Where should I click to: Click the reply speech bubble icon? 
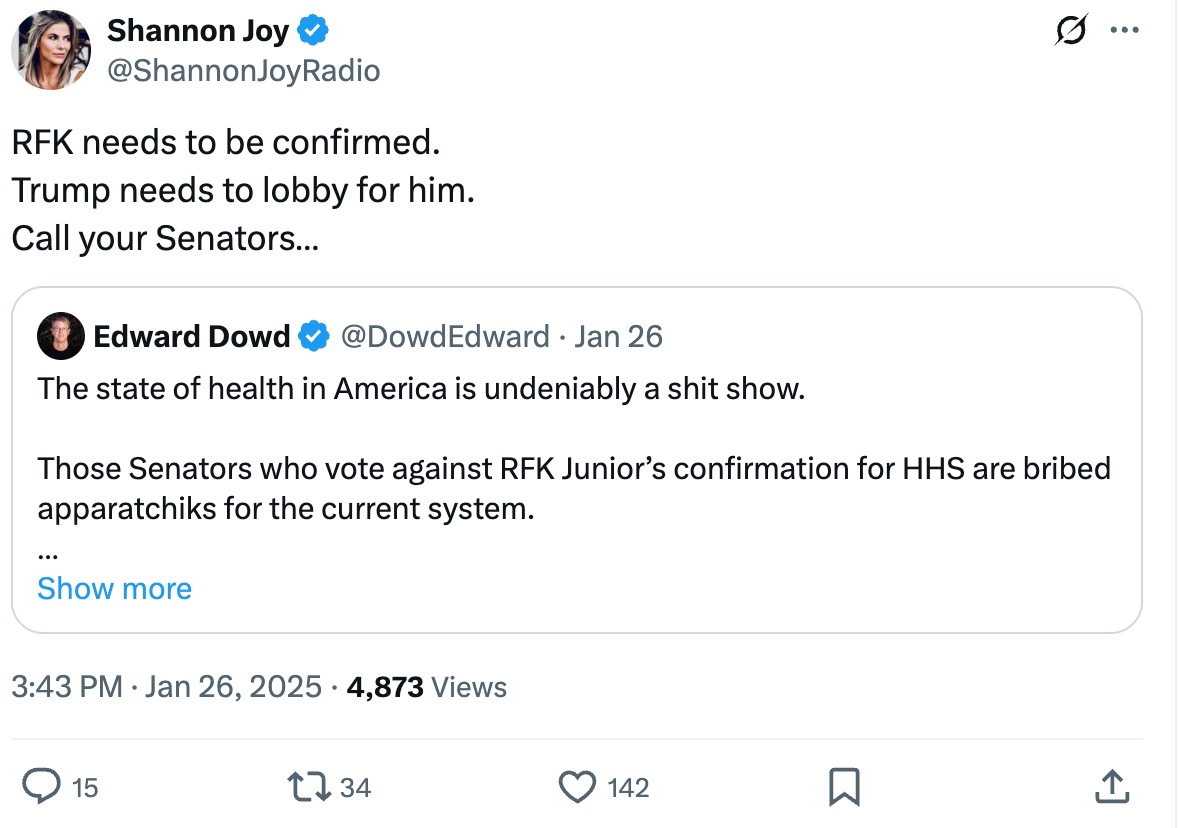[41, 788]
